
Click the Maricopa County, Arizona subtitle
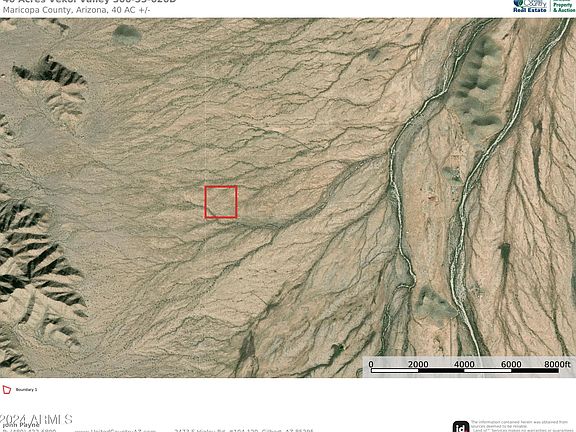point(76,10)
